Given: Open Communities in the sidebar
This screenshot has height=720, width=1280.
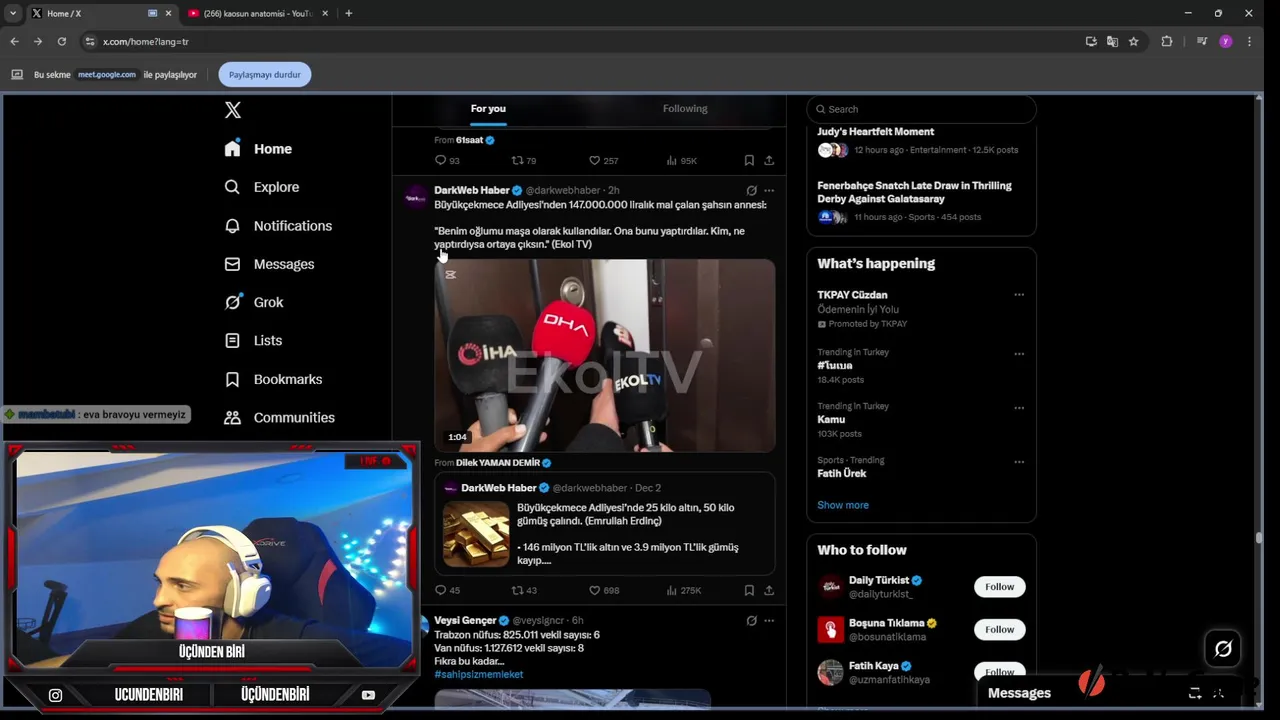Looking at the screenshot, I should (x=279, y=417).
